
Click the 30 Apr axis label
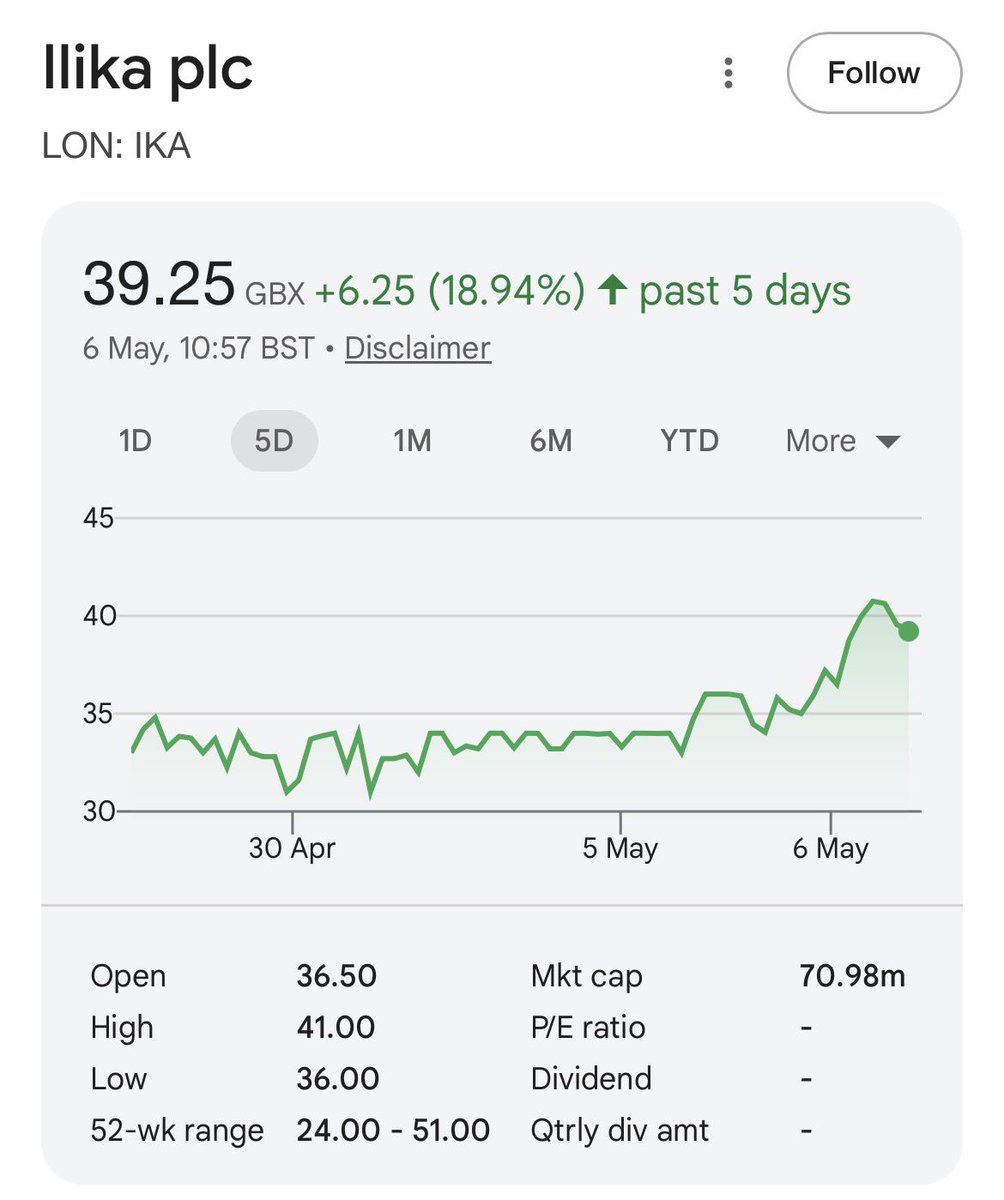292,849
